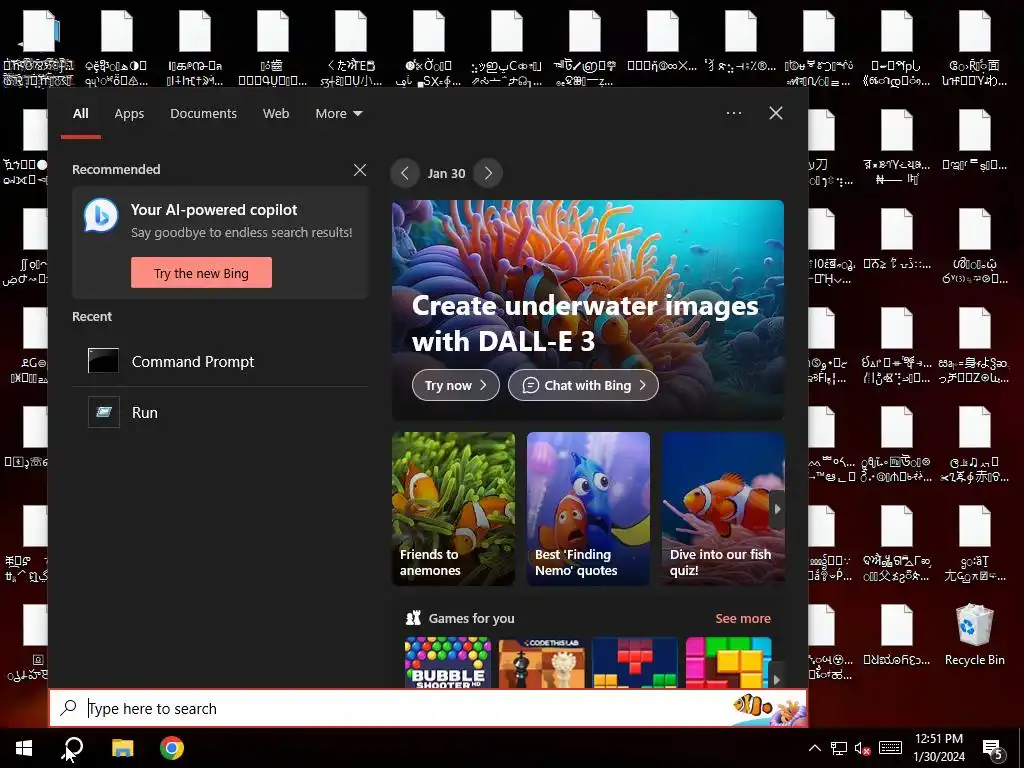Launch Google Chrome from the taskbar
Image resolution: width=1024 pixels, height=768 pixels.
coord(172,748)
